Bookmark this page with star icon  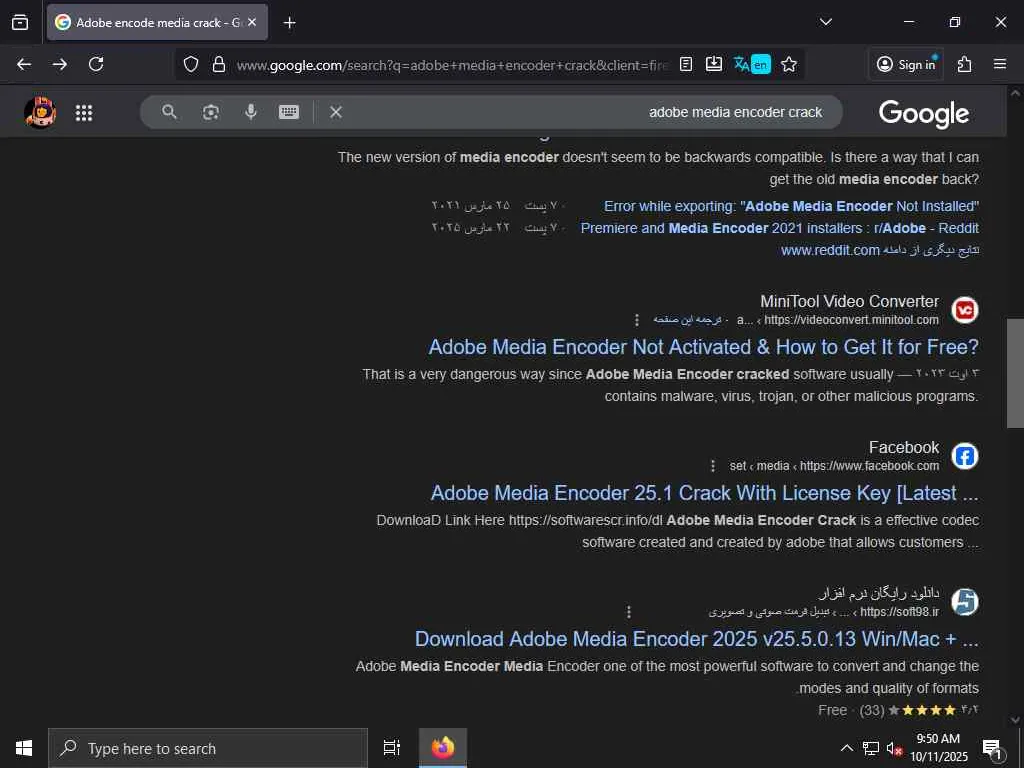(789, 64)
